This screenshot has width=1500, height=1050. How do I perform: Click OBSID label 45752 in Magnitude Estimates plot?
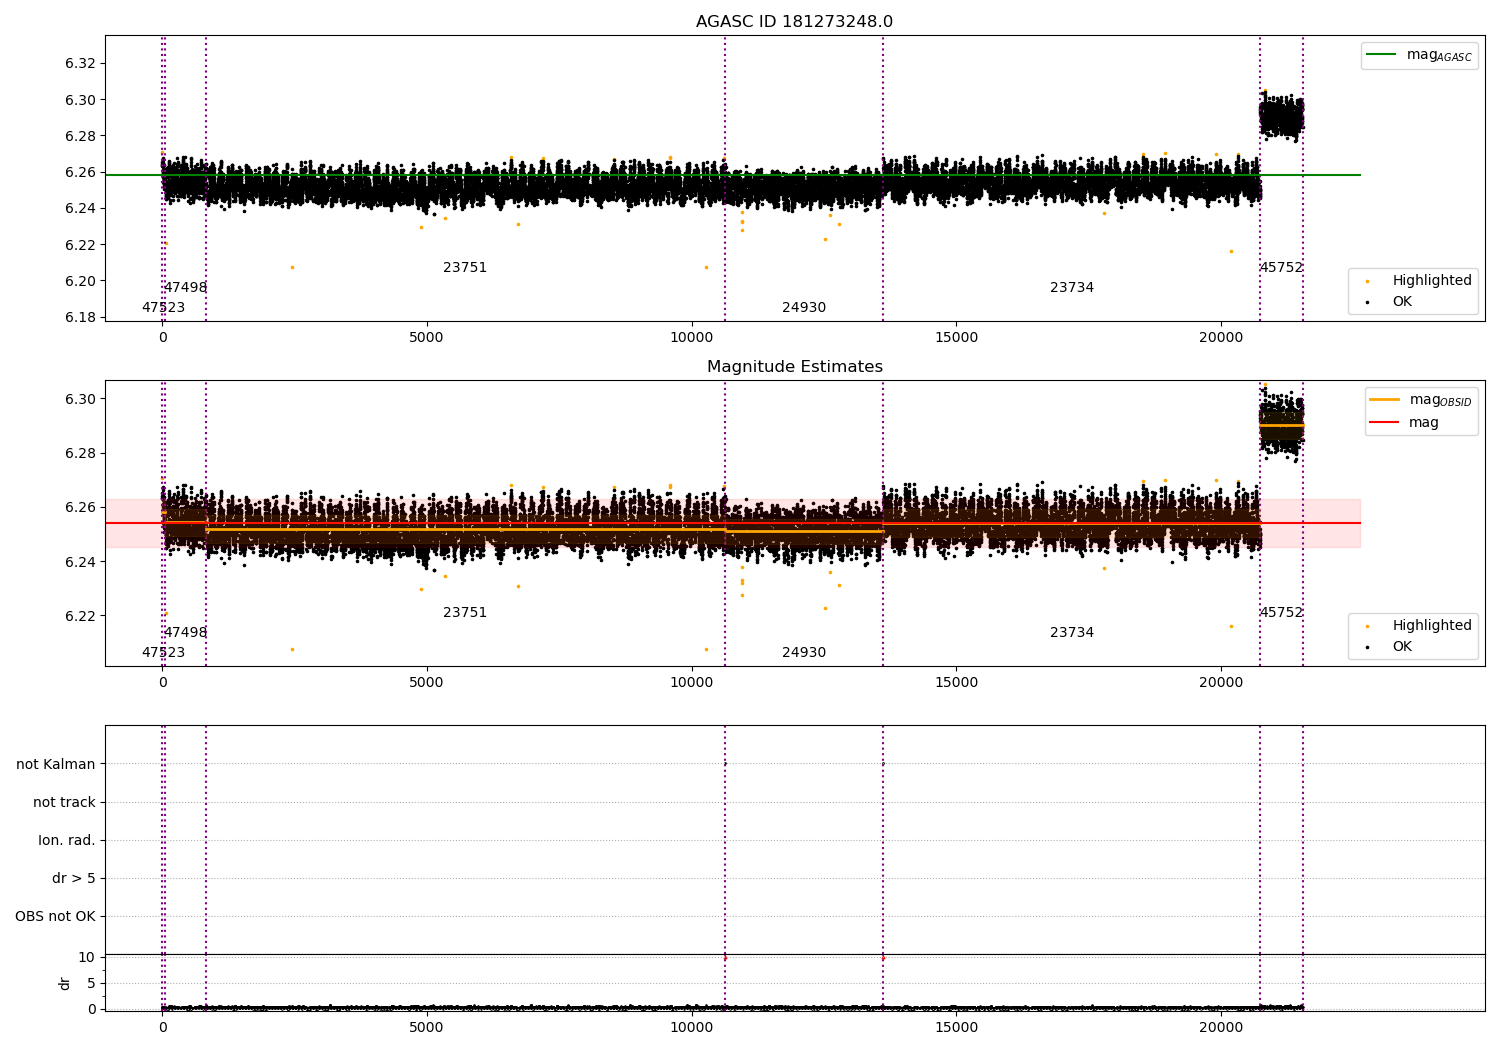coord(1281,612)
